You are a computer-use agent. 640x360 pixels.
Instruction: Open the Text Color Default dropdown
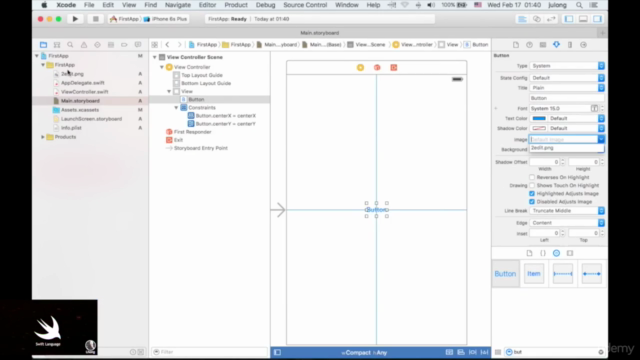coord(576,118)
